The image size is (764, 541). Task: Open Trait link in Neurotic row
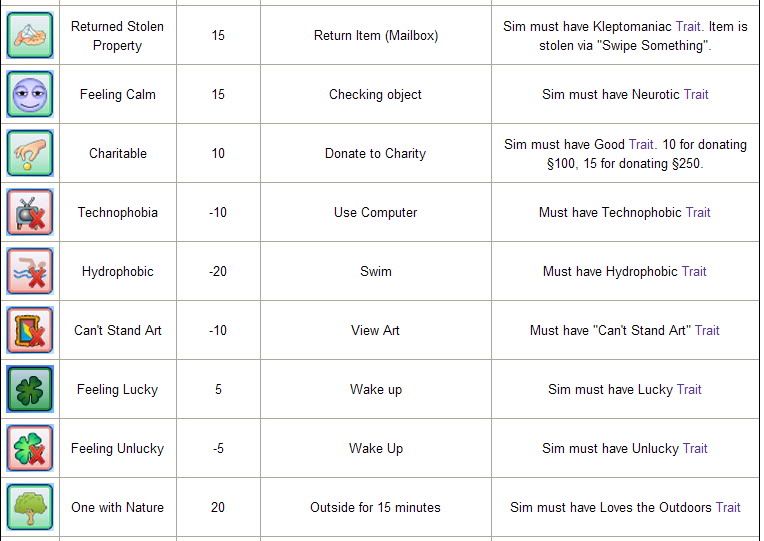point(696,94)
